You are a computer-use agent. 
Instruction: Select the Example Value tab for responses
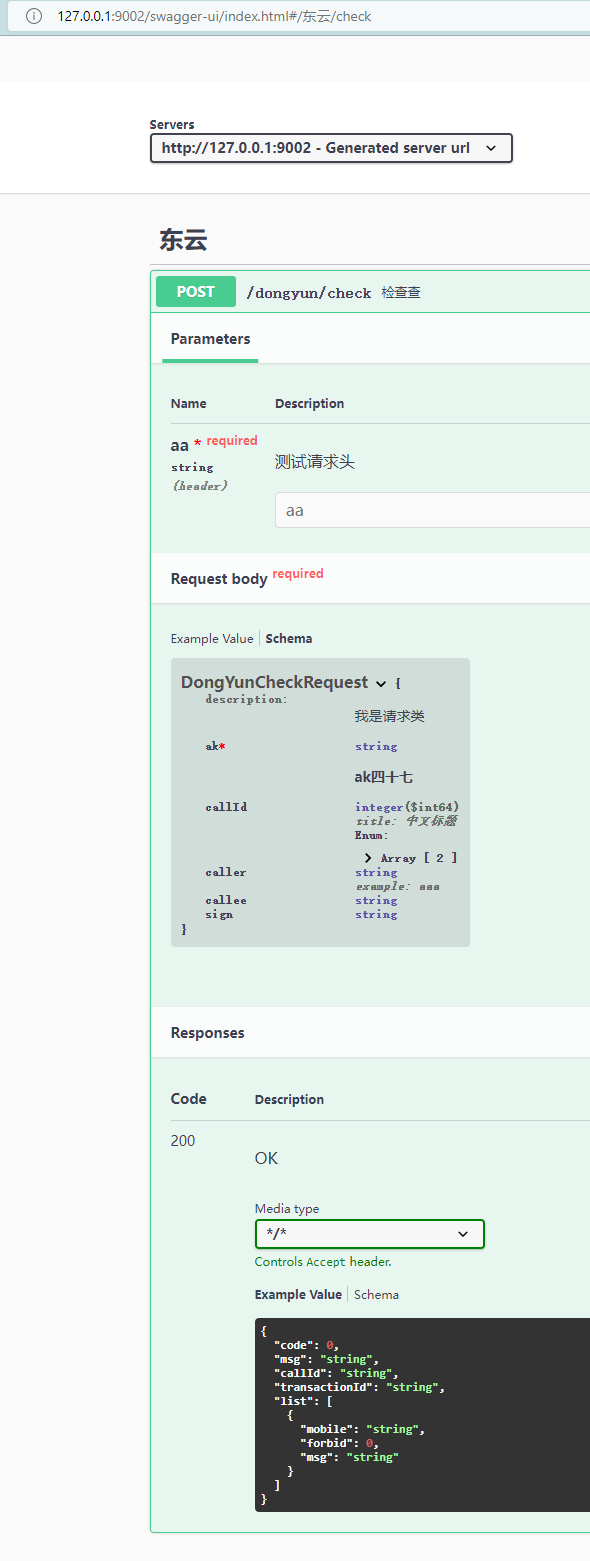coord(298,1294)
